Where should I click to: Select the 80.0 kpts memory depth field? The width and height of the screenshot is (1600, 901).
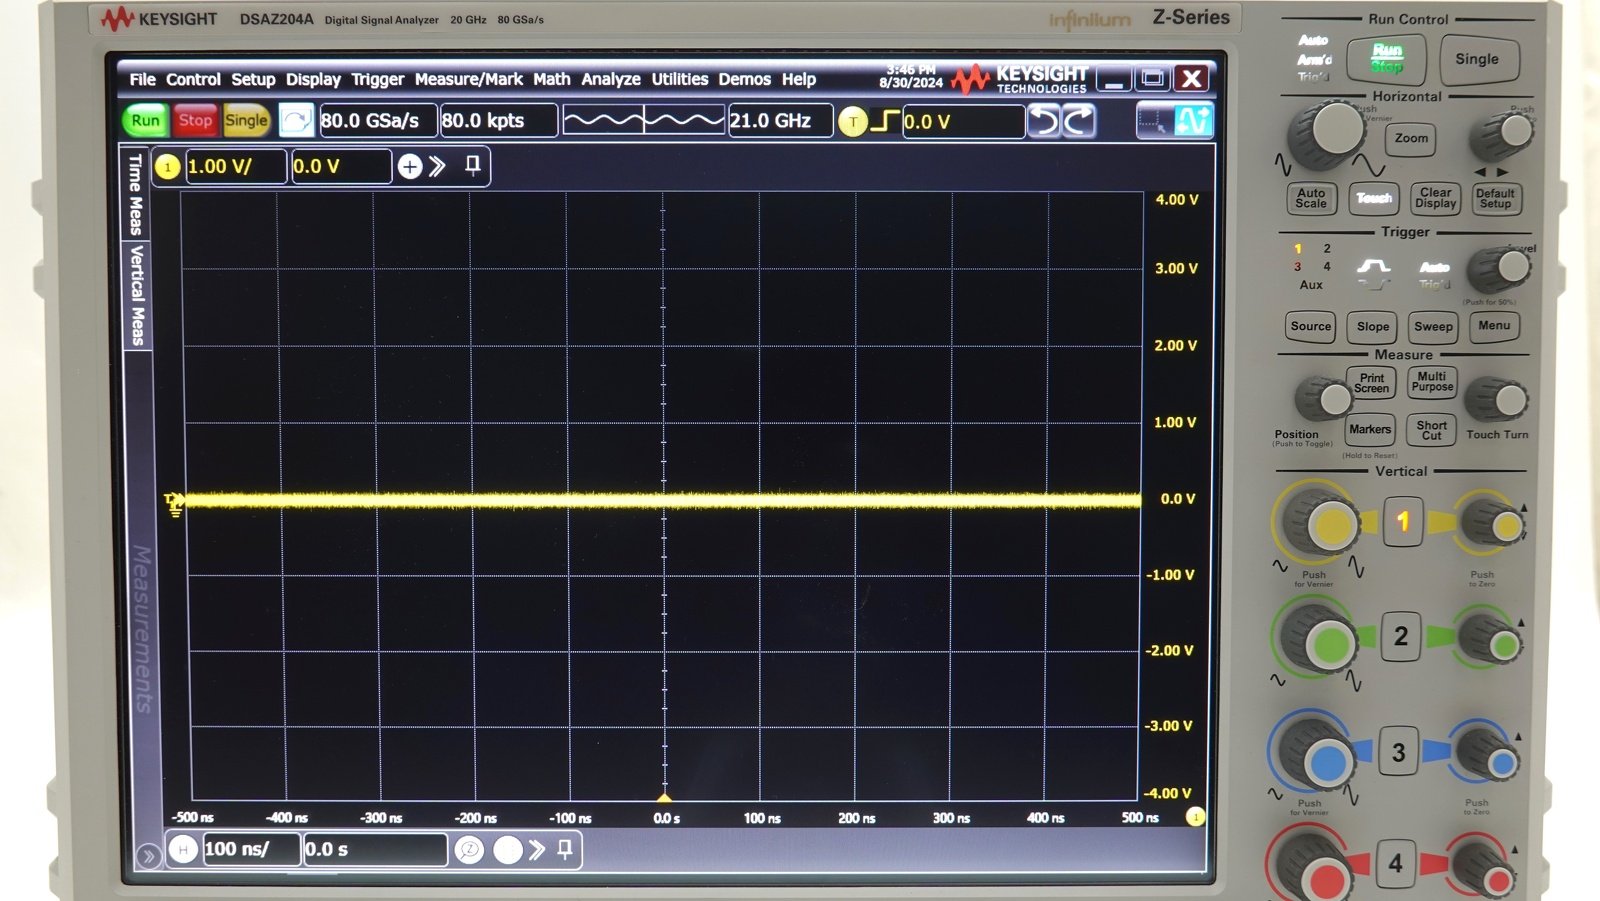coord(498,121)
